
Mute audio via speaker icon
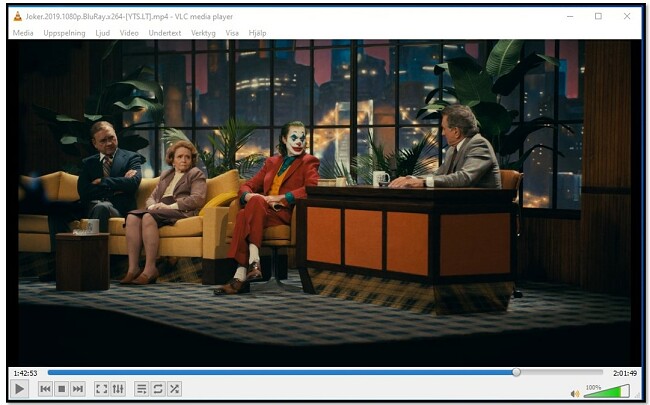pyautogui.click(x=575, y=393)
